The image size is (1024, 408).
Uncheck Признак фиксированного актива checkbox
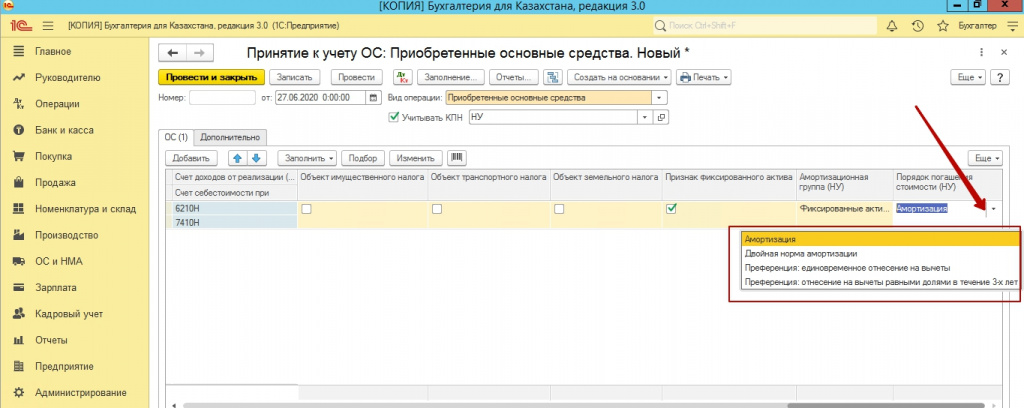coord(671,209)
